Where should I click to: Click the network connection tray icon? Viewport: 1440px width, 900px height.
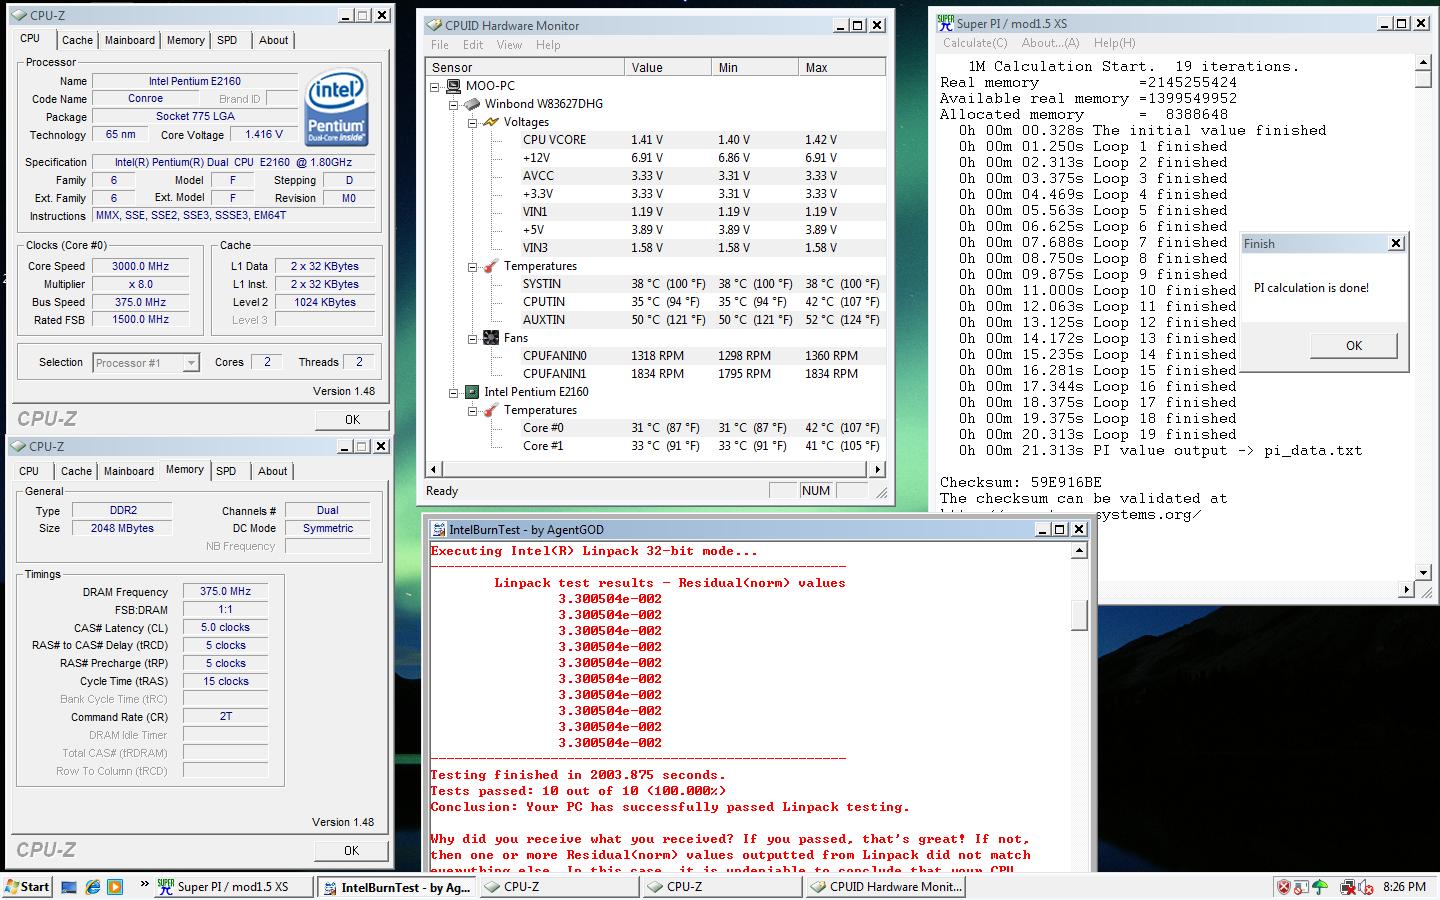[x=1348, y=887]
